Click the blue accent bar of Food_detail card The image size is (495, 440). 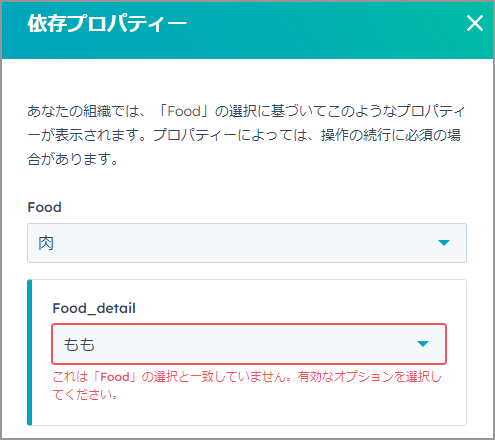(29, 352)
